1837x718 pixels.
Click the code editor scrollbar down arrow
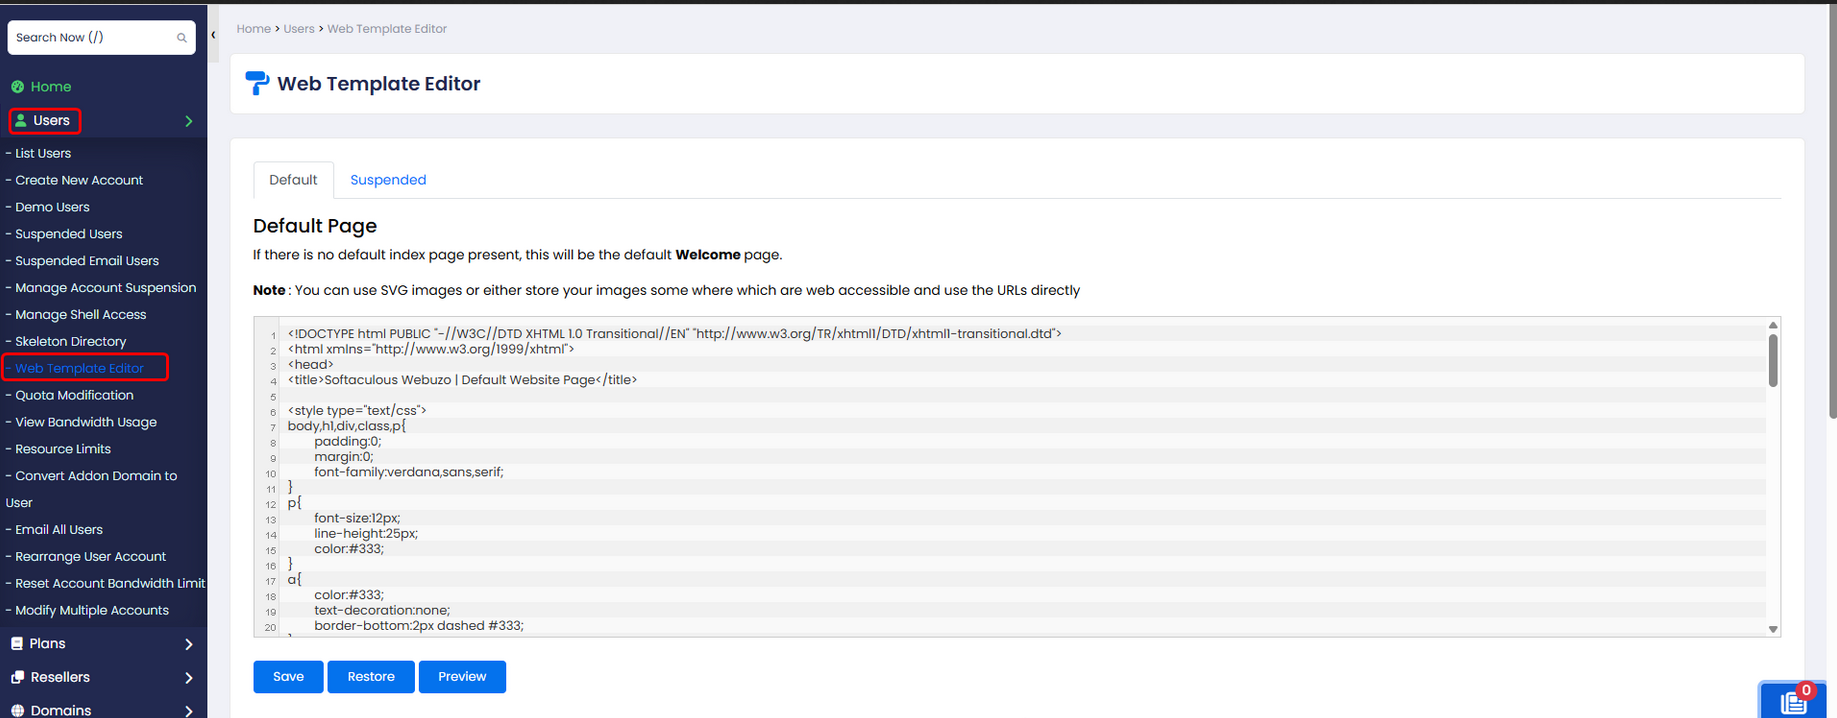tap(1773, 629)
